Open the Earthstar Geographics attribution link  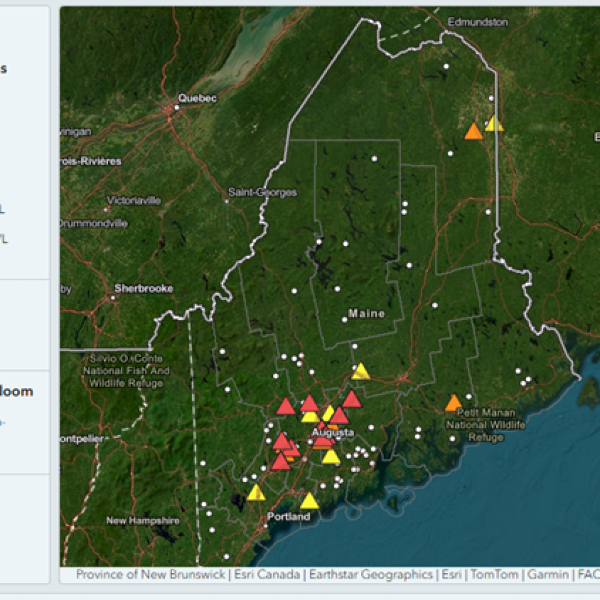click(371, 574)
